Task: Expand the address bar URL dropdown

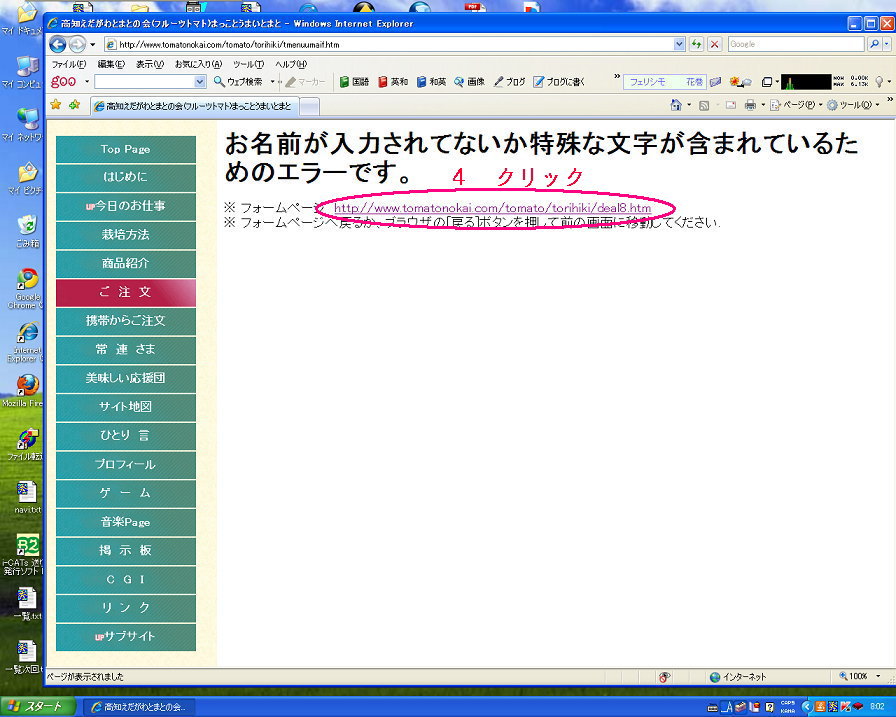Action: click(680, 44)
